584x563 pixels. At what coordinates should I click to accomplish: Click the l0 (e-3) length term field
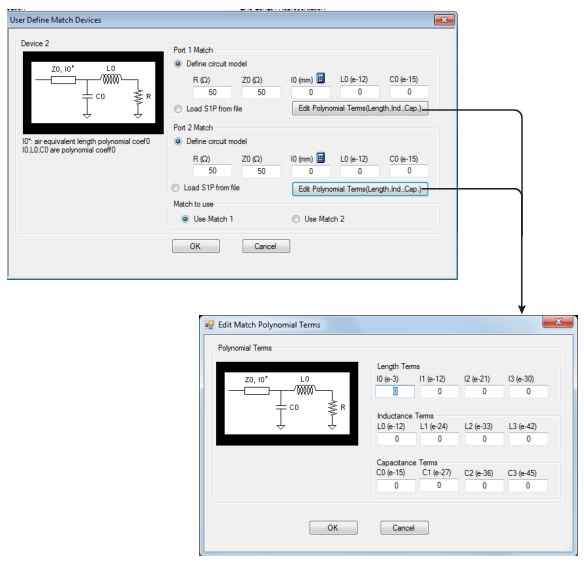pos(395,391)
